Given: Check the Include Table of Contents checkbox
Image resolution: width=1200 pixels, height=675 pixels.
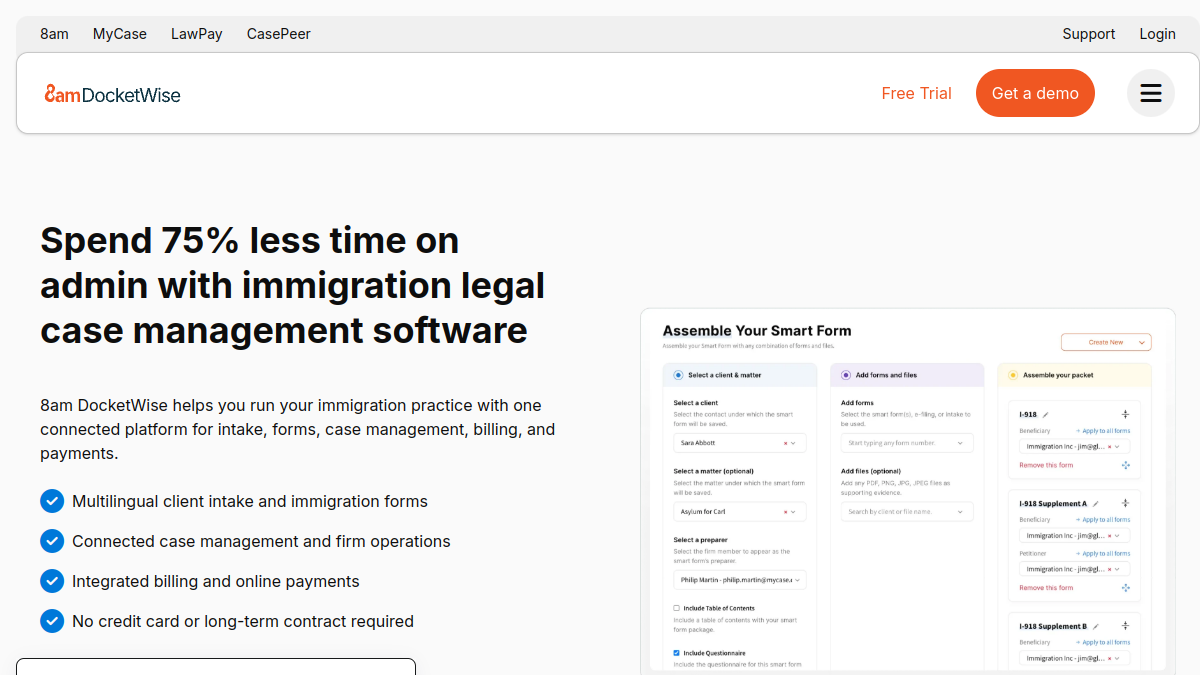Looking at the screenshot, I should pyautogui.click(x=677, y=608).
